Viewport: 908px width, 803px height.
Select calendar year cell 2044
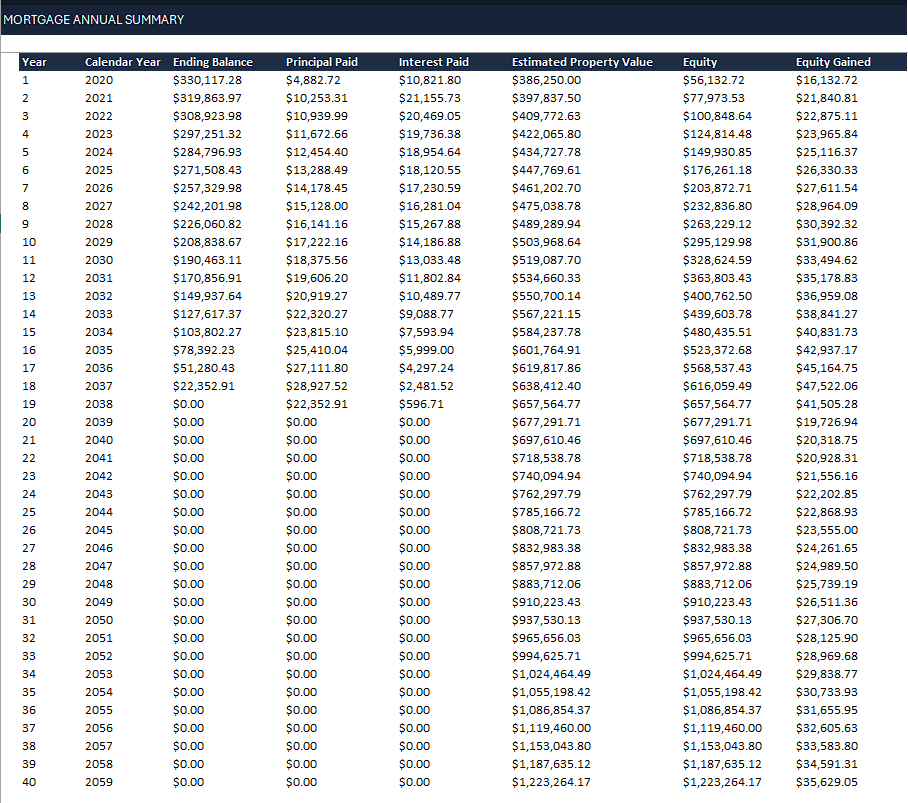click(99, 512)
